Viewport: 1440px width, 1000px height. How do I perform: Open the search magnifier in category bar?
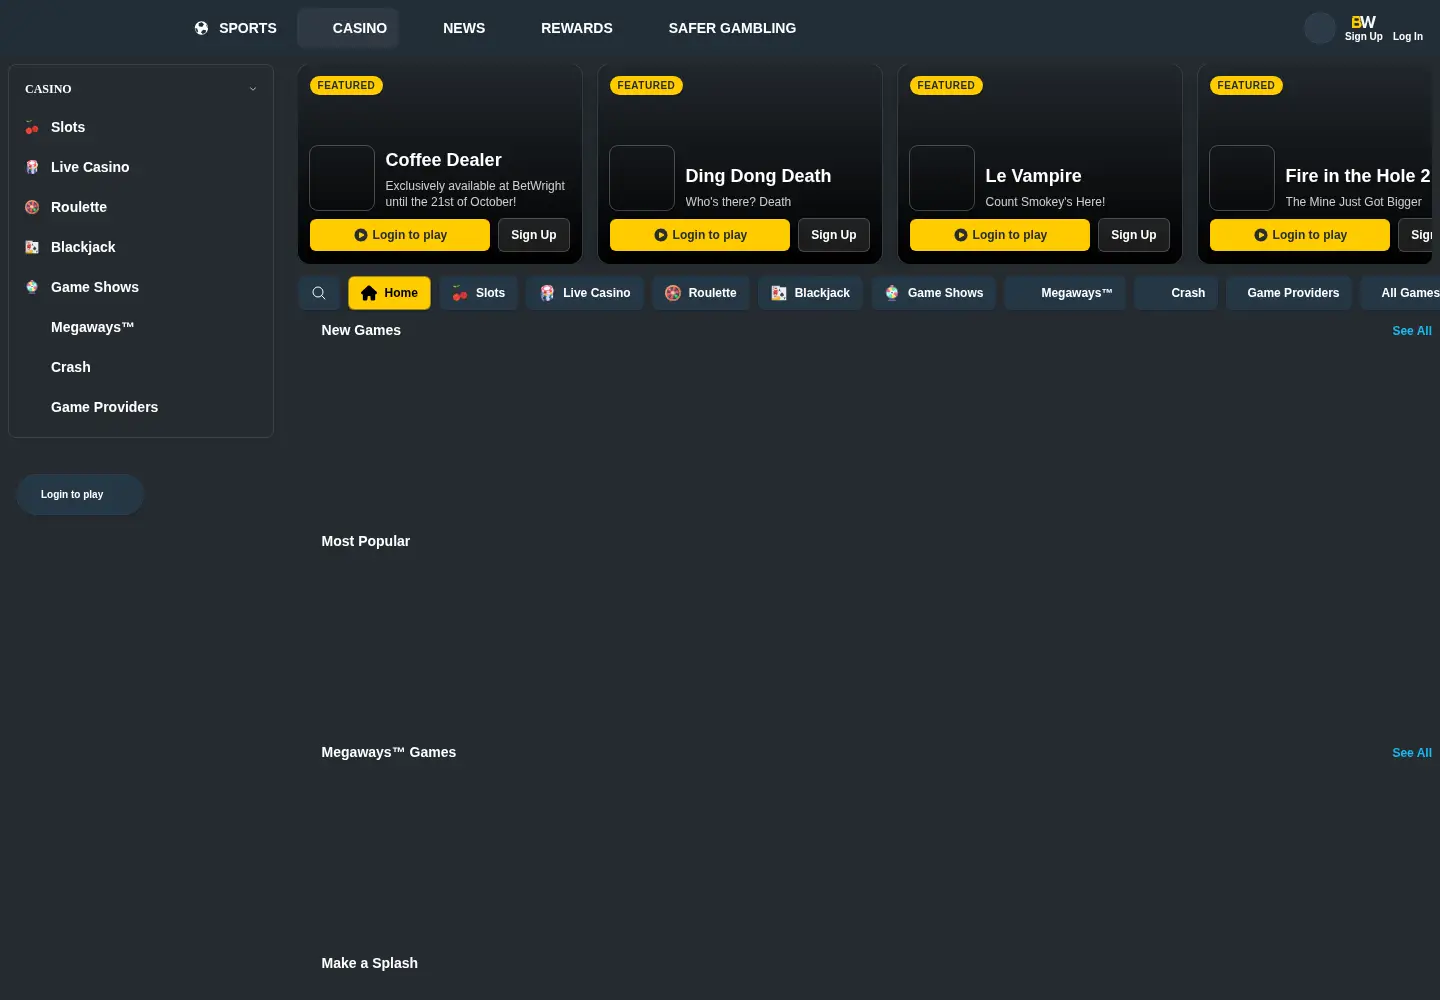(x=319, y=293)
